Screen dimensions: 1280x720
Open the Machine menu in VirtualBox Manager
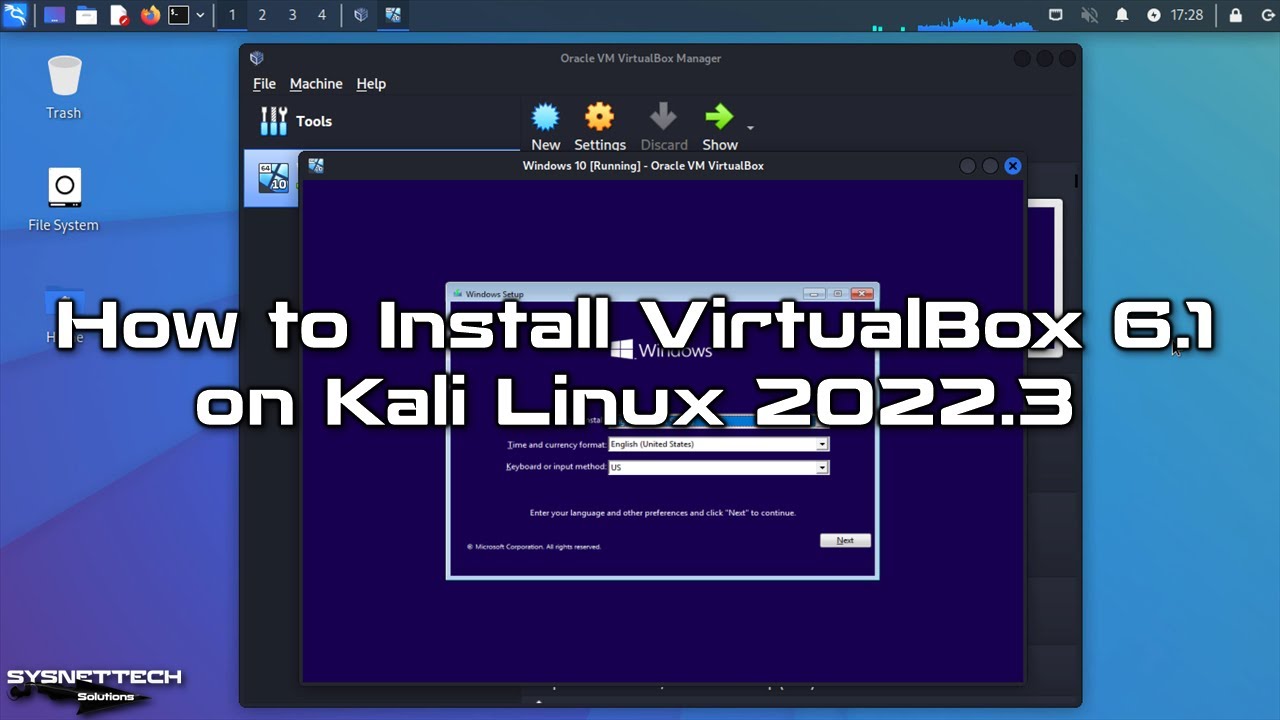click(316, 84)
